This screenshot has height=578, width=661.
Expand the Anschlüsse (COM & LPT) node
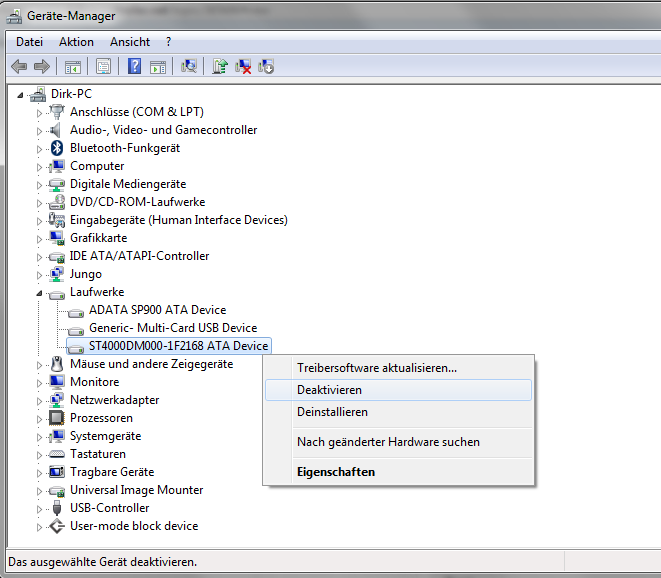[x=39, y=113]
